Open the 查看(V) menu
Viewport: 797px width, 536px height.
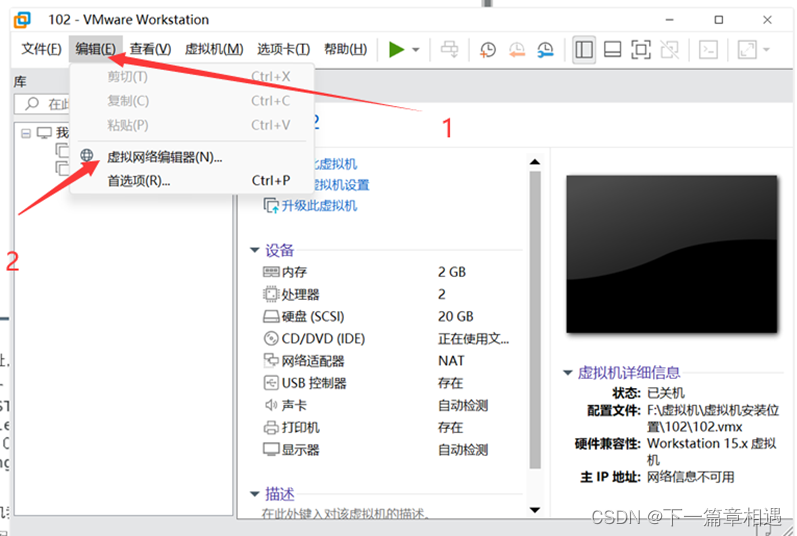click(x=150, y=49)
